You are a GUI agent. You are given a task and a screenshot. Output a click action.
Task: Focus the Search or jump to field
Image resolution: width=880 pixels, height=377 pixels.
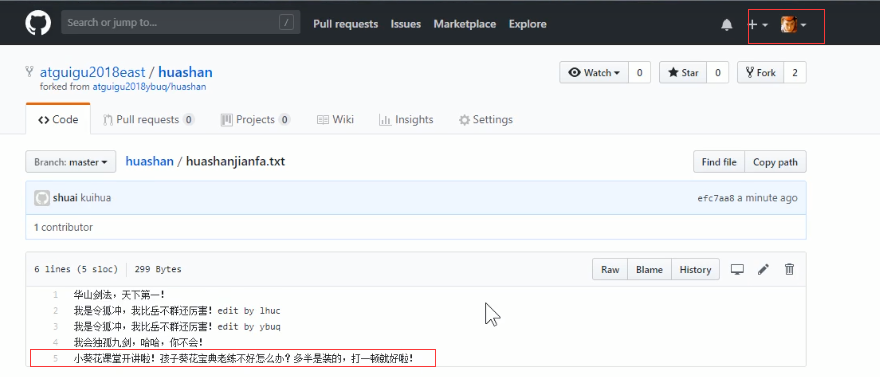point(180,23)
